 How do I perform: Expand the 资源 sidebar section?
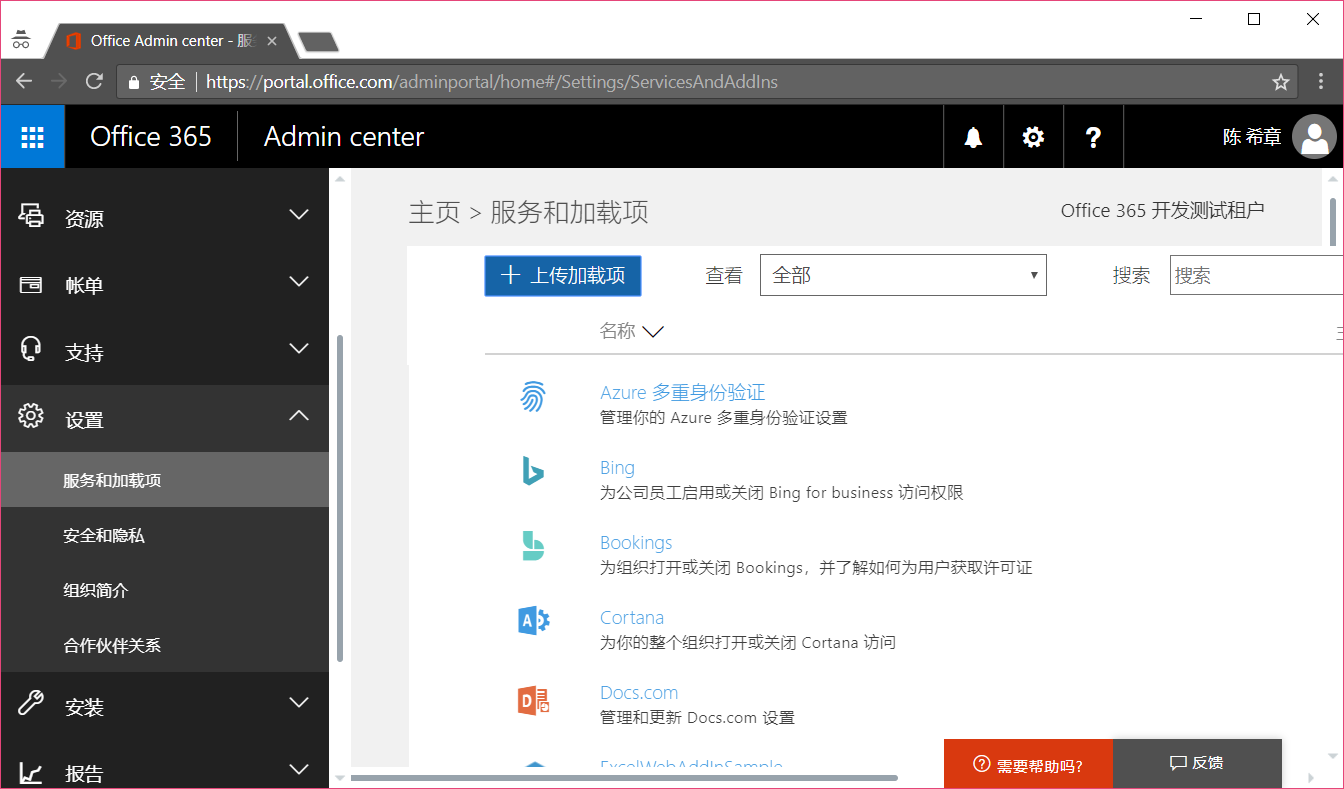(x=165, y=217)
